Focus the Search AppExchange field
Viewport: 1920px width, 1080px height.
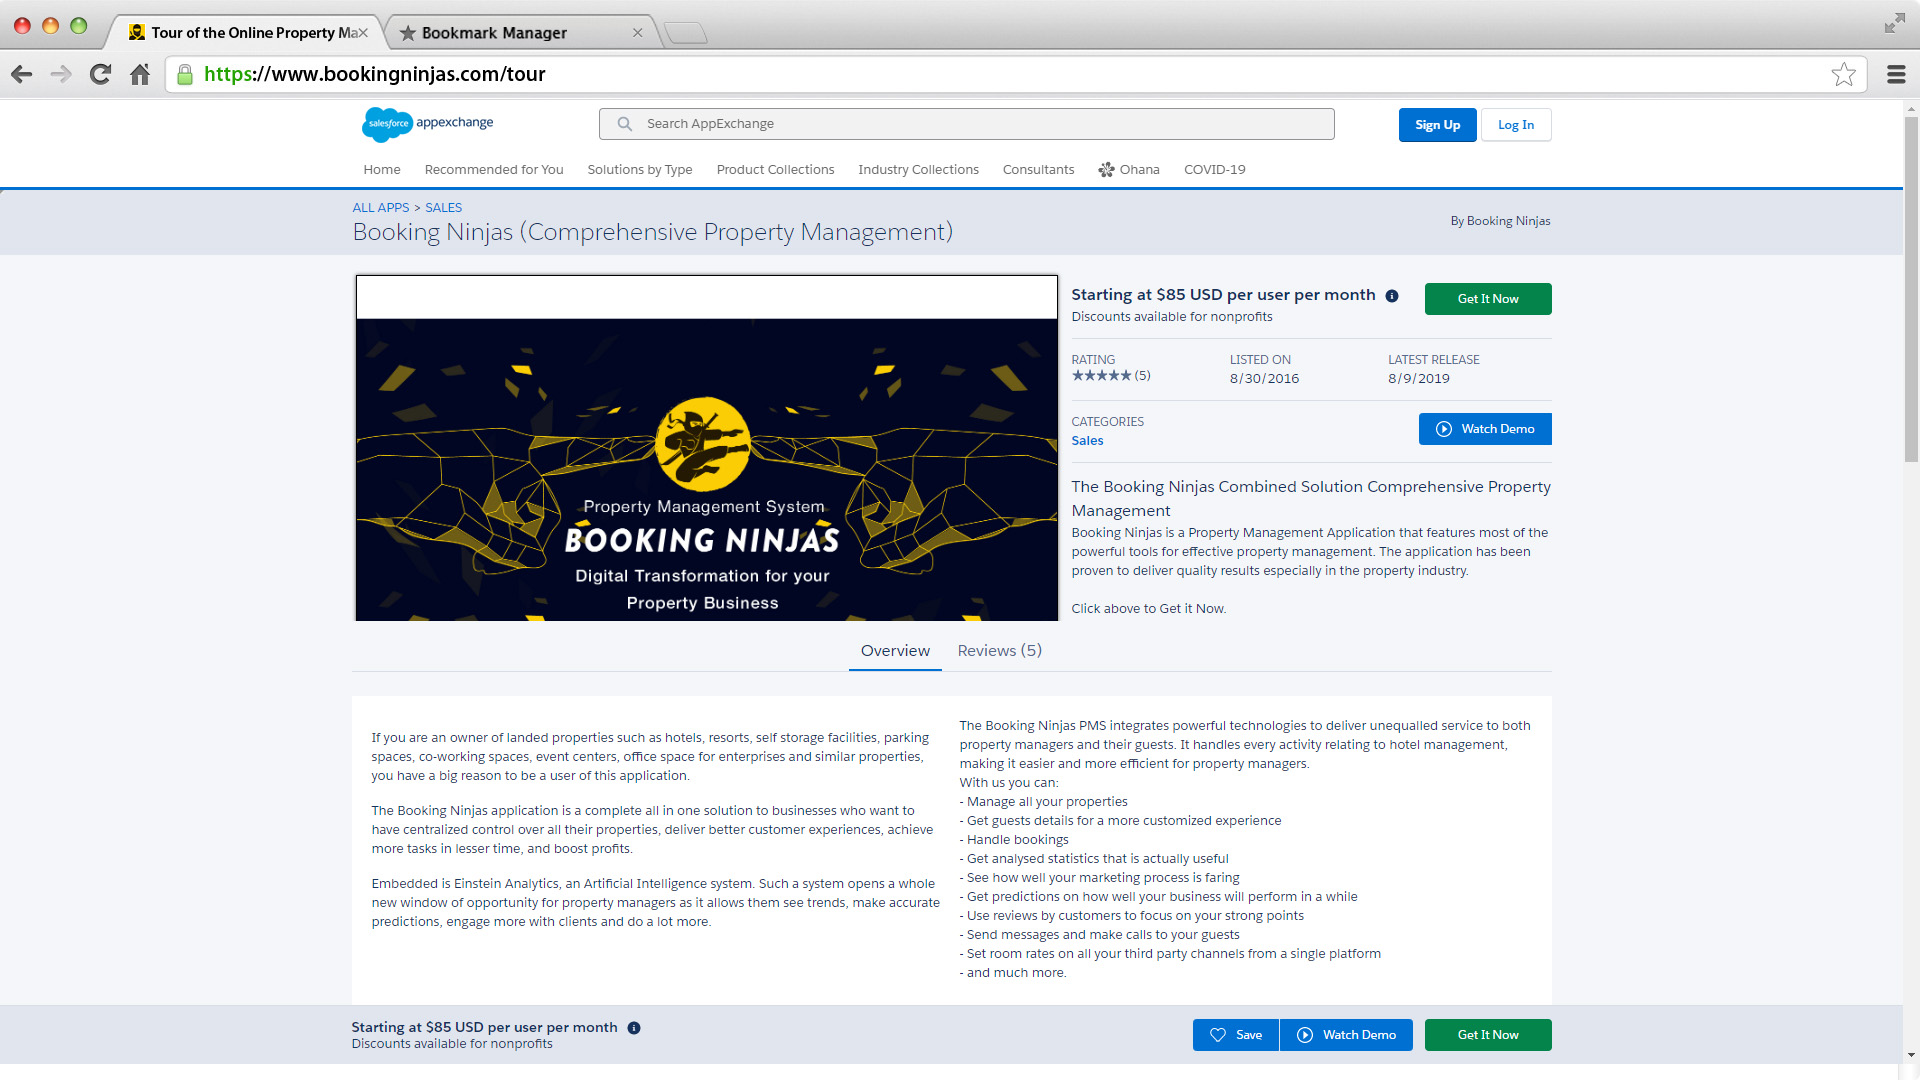pos(966,124)
